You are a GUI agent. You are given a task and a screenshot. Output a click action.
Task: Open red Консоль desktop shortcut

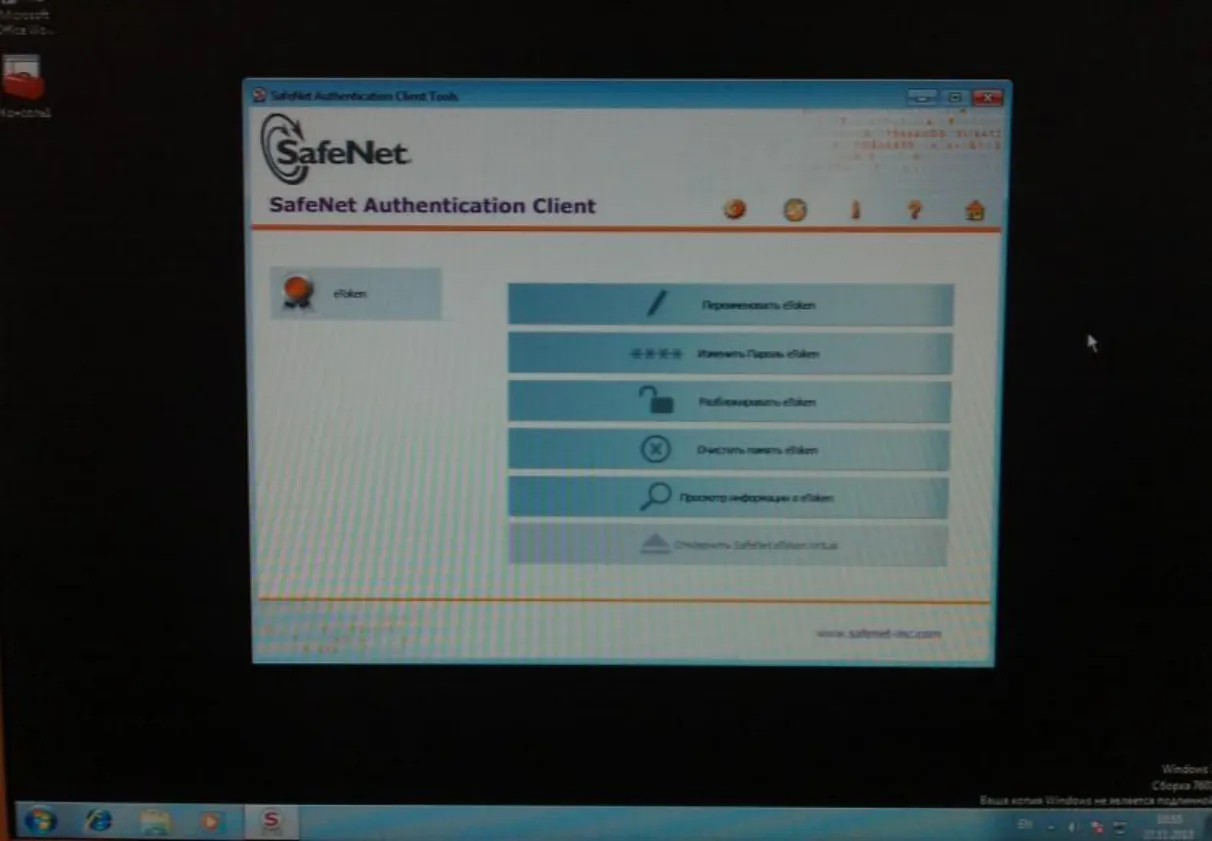pos(23,86)
